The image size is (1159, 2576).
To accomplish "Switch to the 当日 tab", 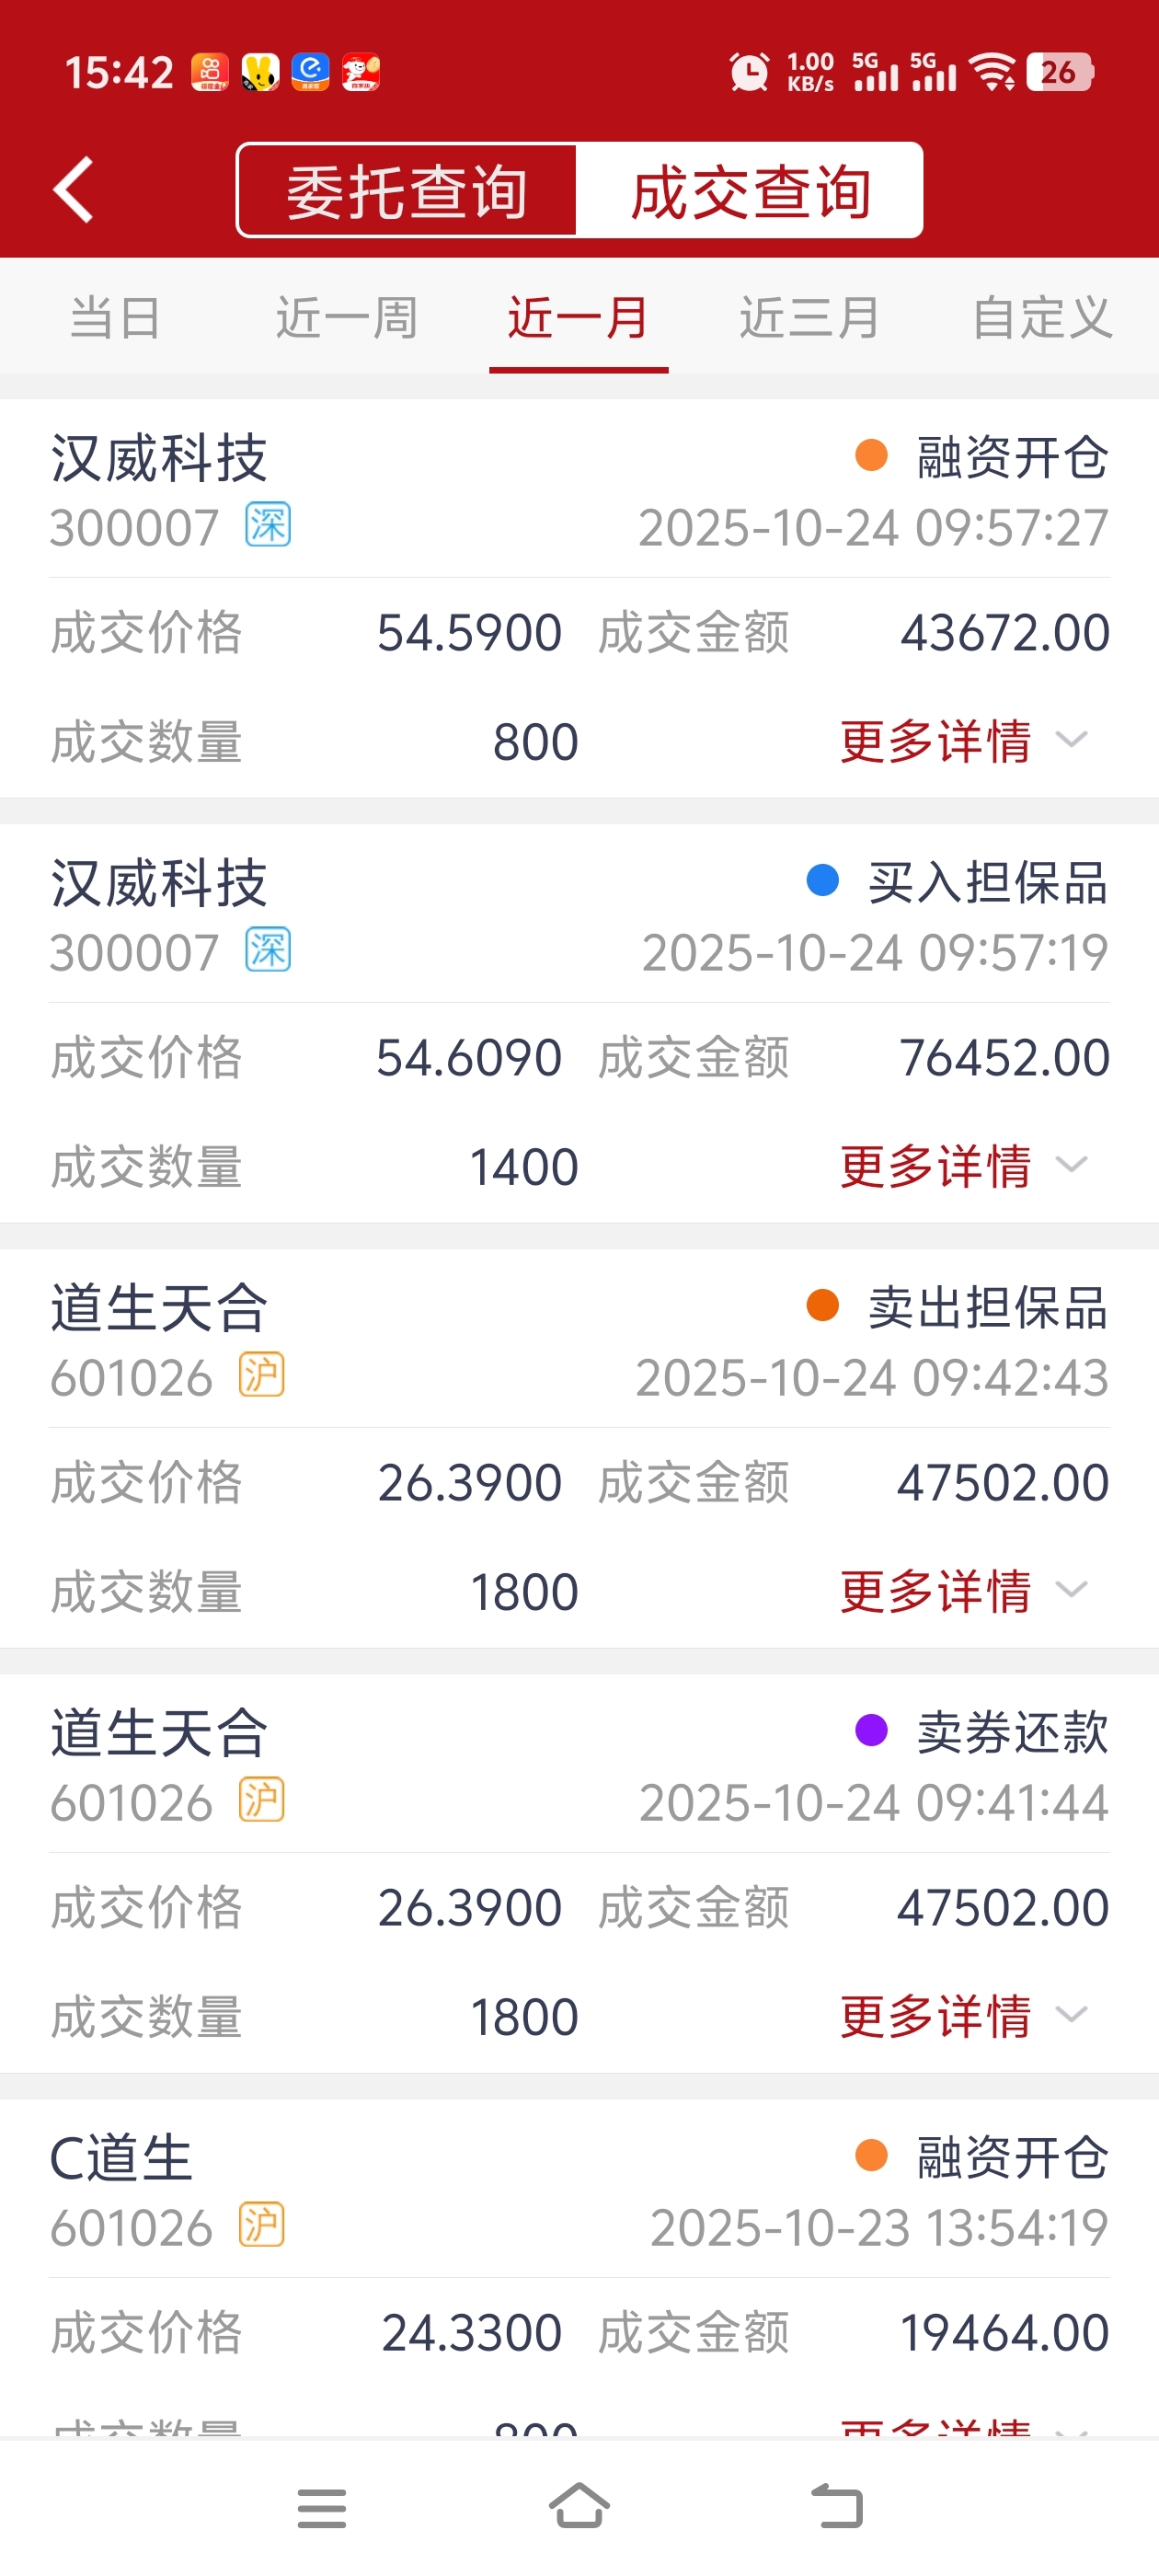I will pyautogui.click(x=115, y=318).
